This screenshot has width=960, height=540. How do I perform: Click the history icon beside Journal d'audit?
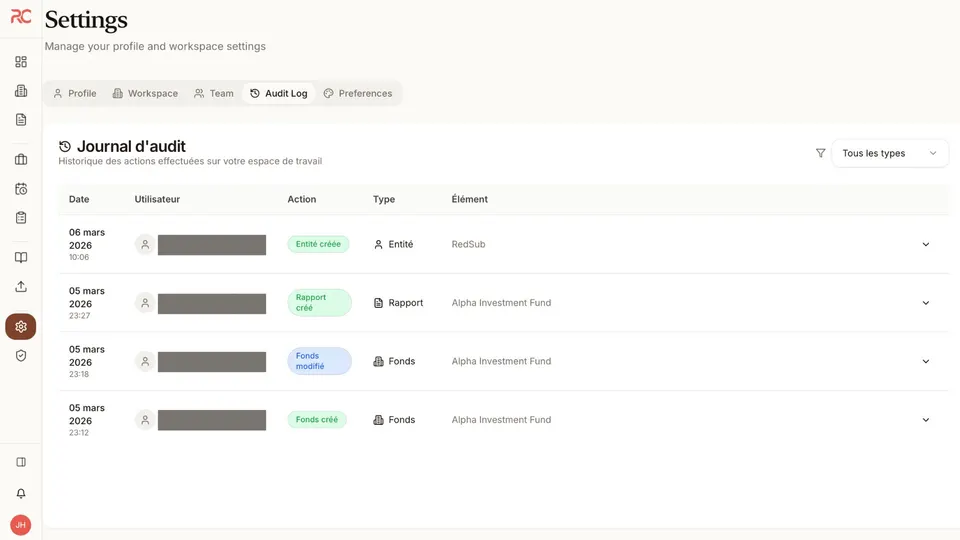pos(65,146)
